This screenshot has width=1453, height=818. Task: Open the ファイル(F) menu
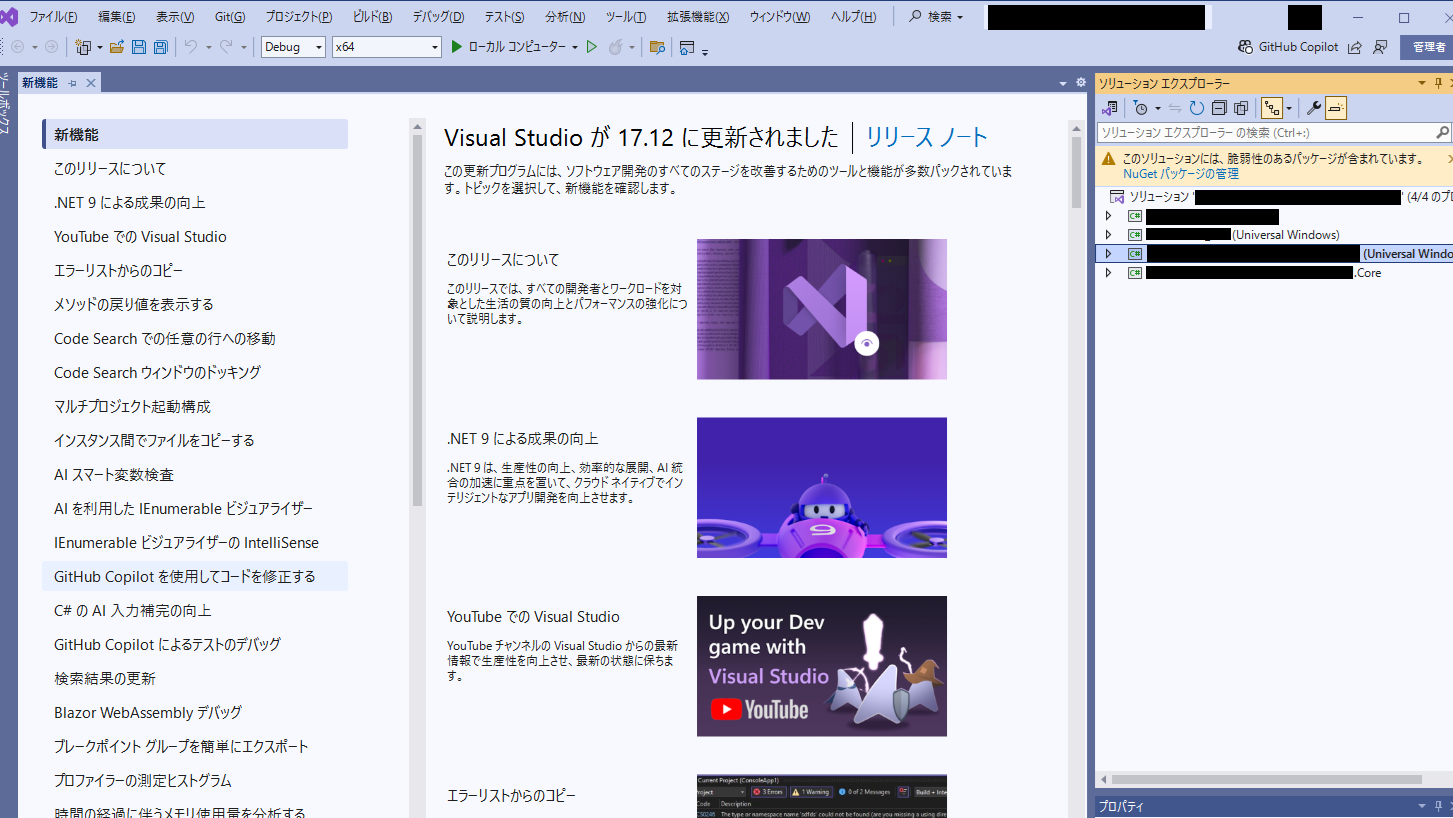point(54,17)
